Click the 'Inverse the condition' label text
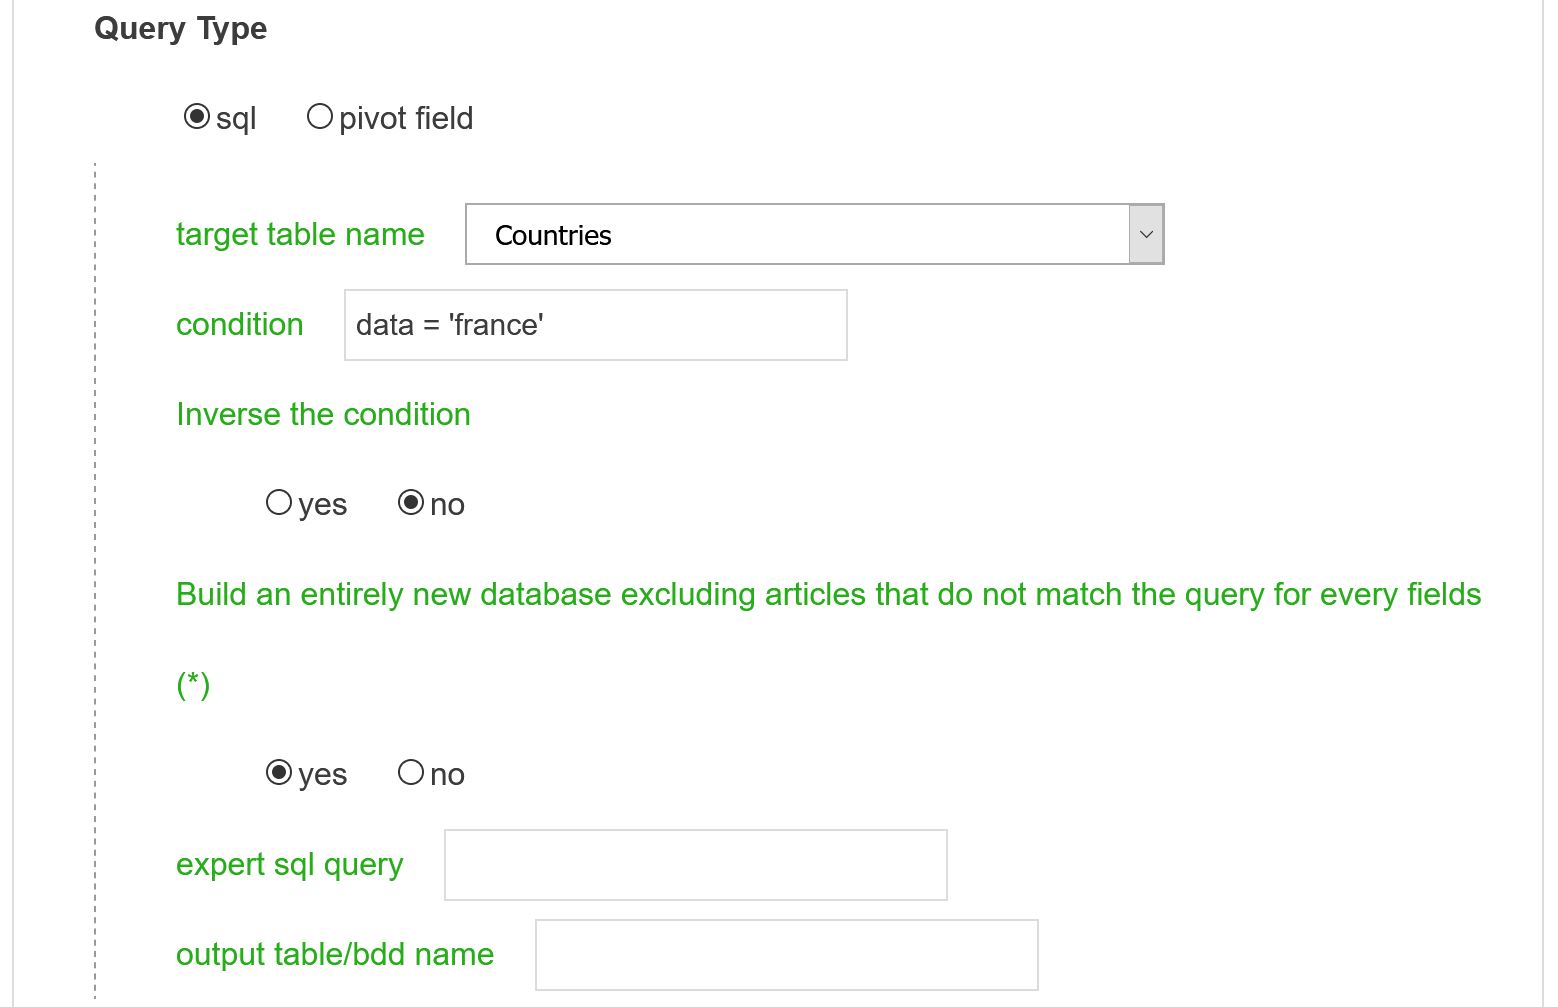The height and width of the screenshot is (1007, 1558). [323, 414]
